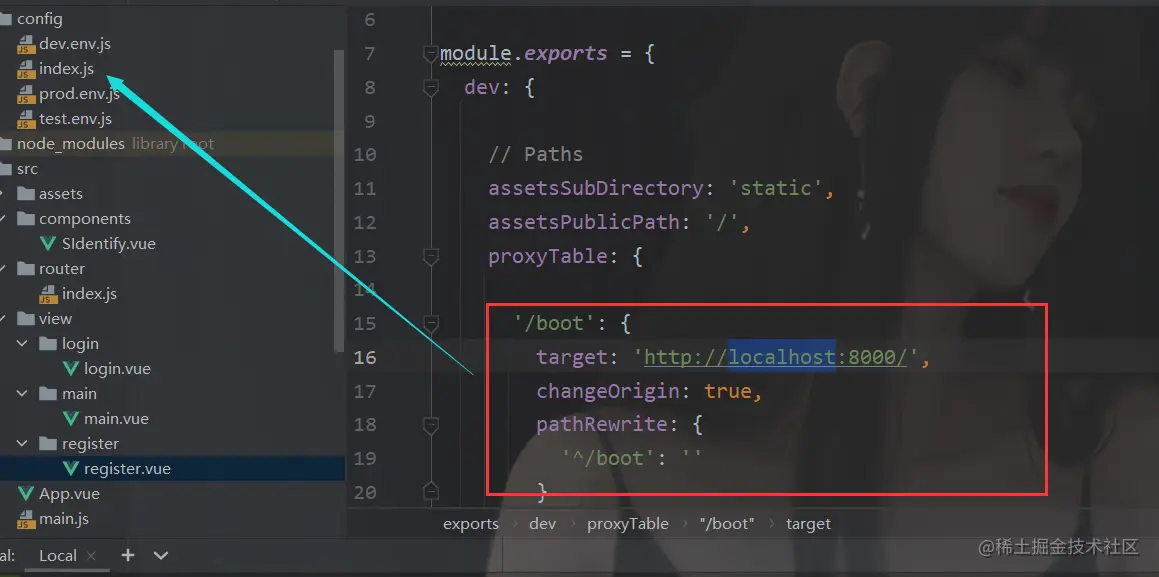This screenshot has height=577, width=1159.
Task: Click the target property on line 16
Action: click(572, 358)
